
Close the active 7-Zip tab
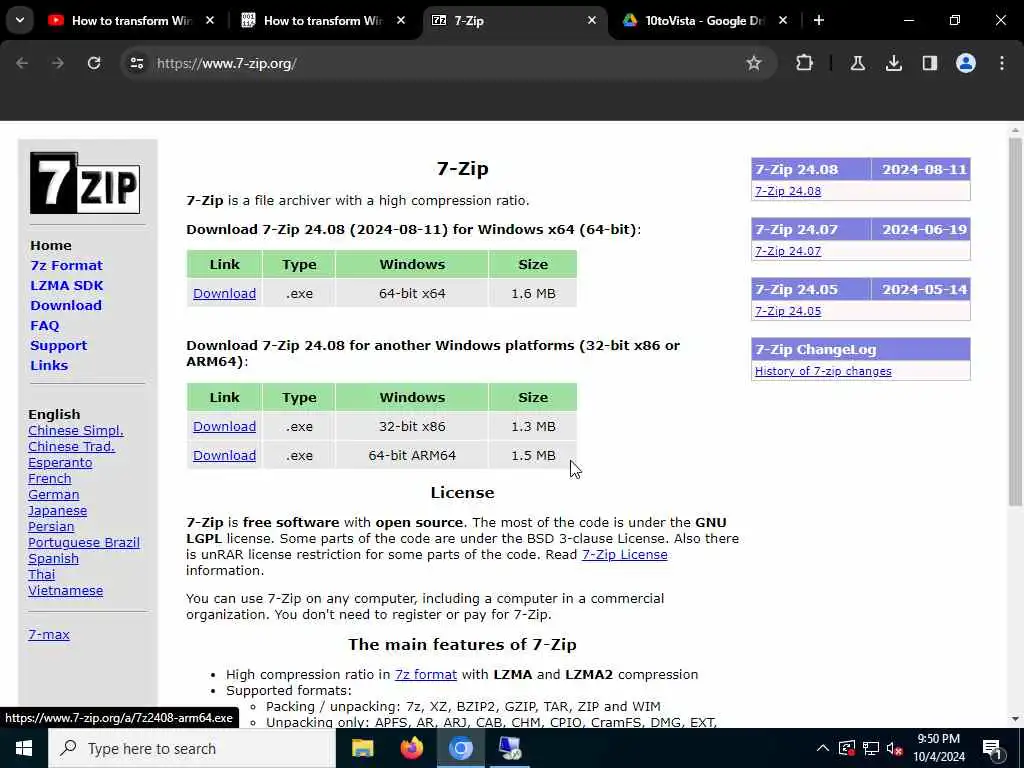click(x=592, y=20)
